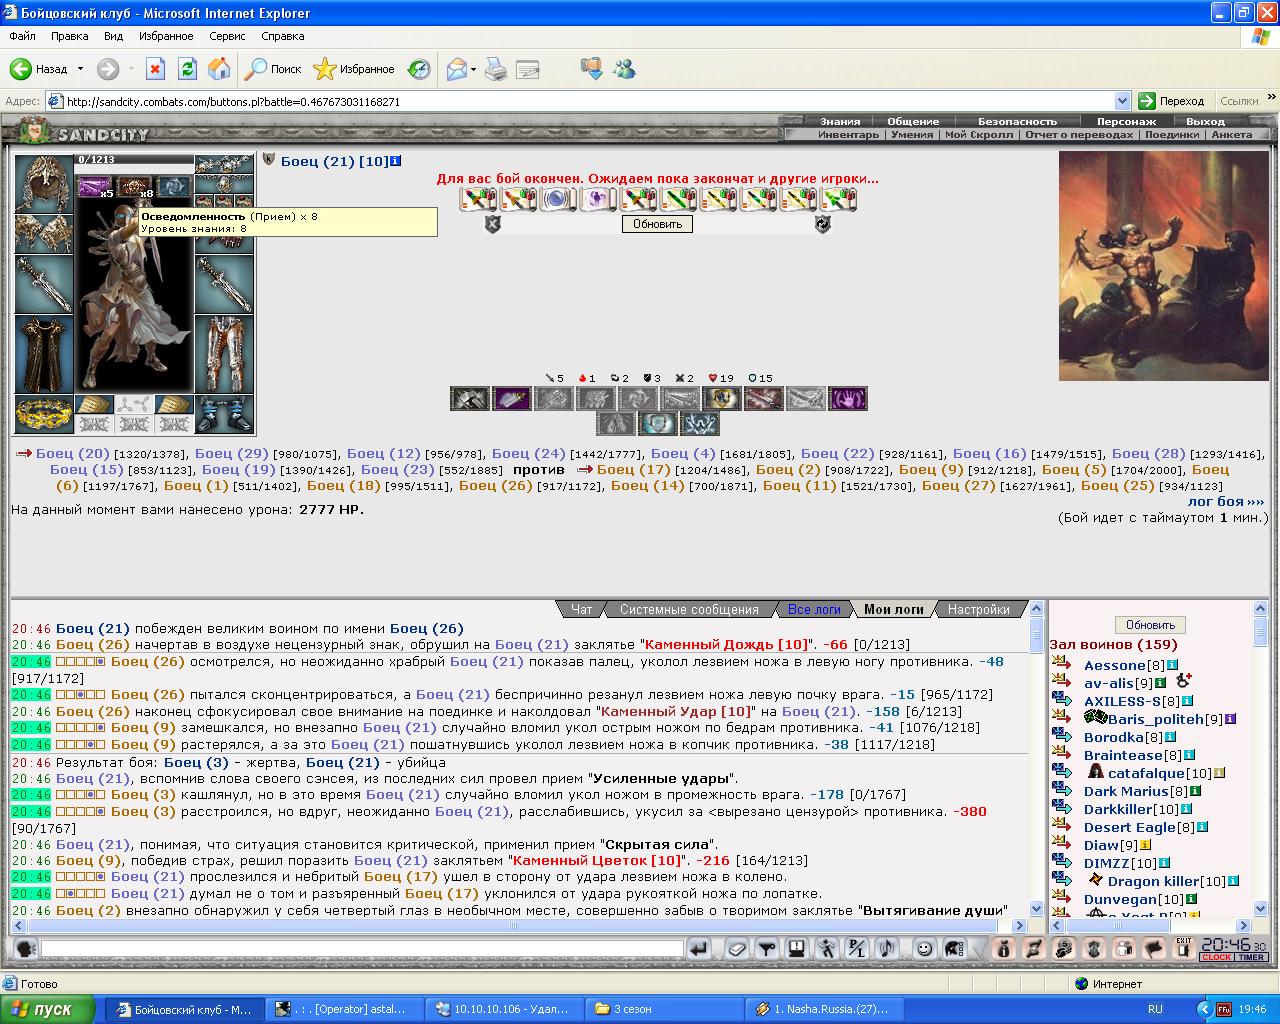Screen dimensions: 1280x1024
Task: Open the Mail button dropdown arrow
Action: click(473, 69)
